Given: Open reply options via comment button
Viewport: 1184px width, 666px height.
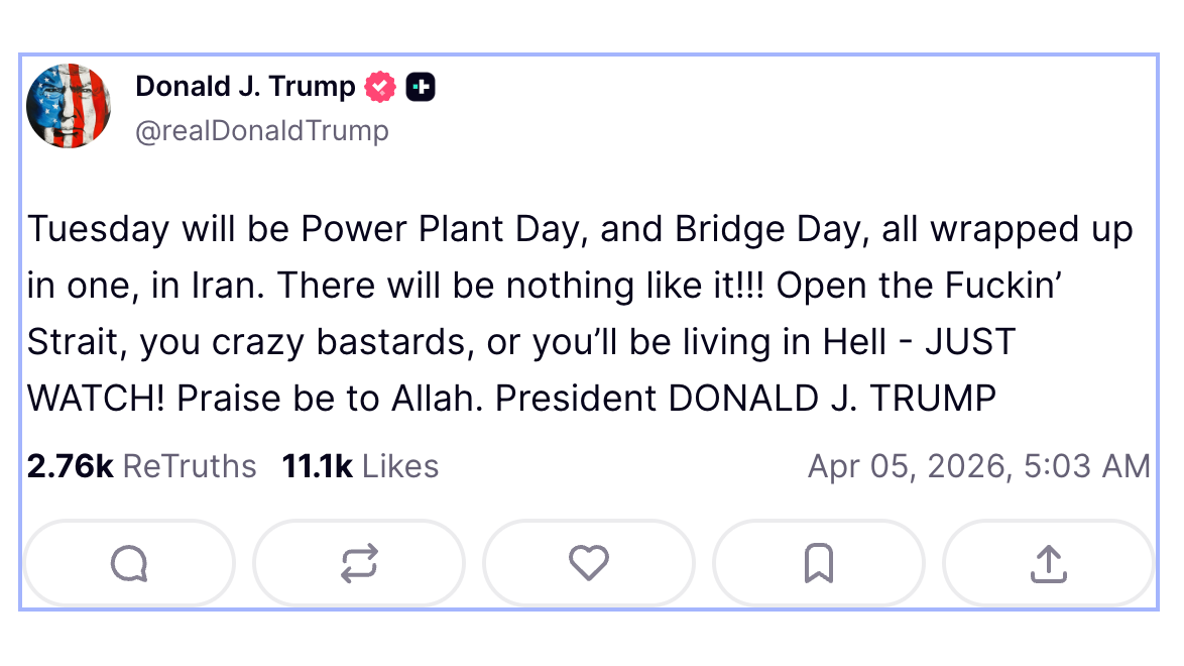Looking at the screenshot, I should tap(128, 562).
